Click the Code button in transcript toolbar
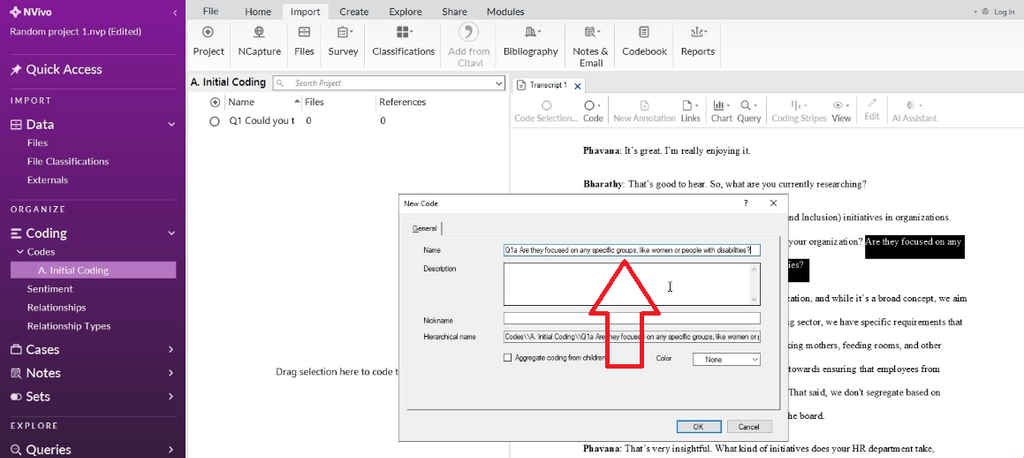 pyautogui.click(x=592, y=111)
